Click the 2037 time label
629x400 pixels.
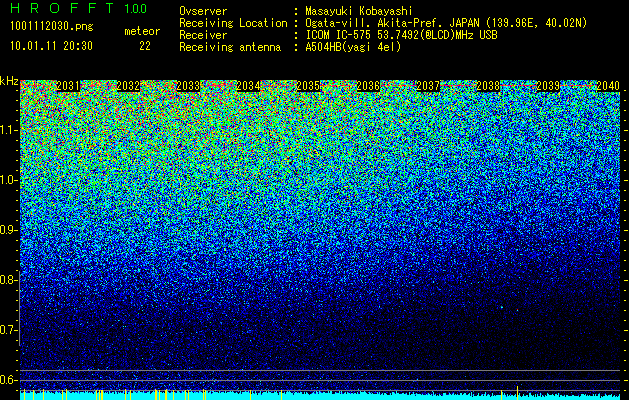tap(428, 86)
